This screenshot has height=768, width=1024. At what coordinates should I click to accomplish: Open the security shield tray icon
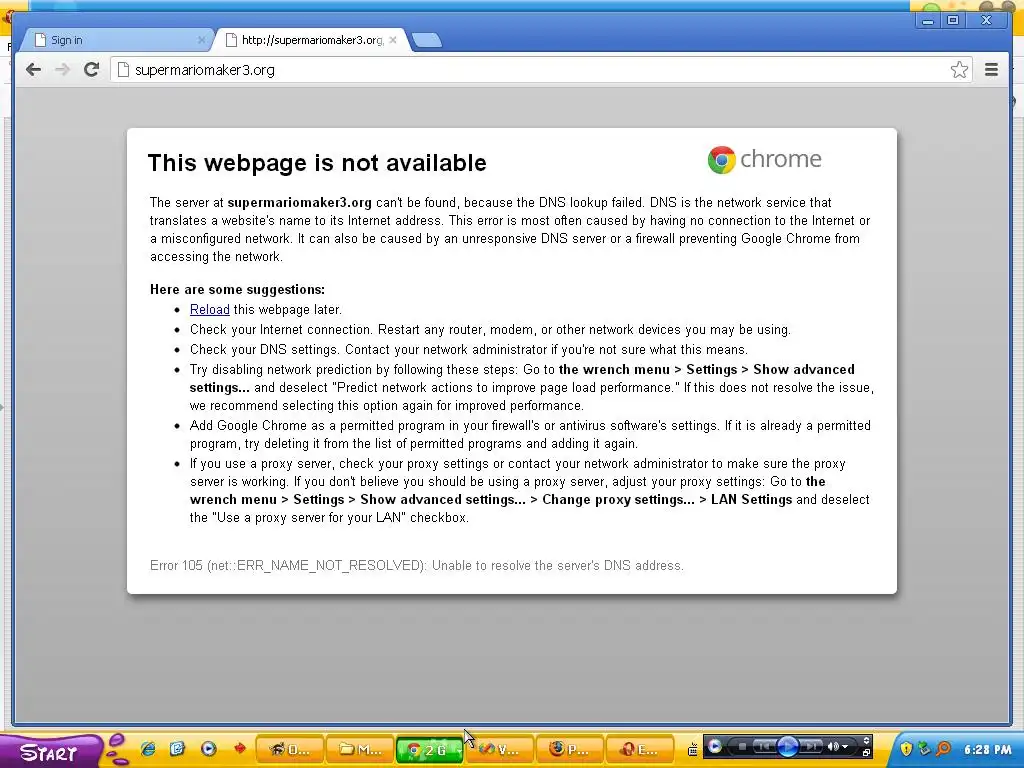pos(906,749)
